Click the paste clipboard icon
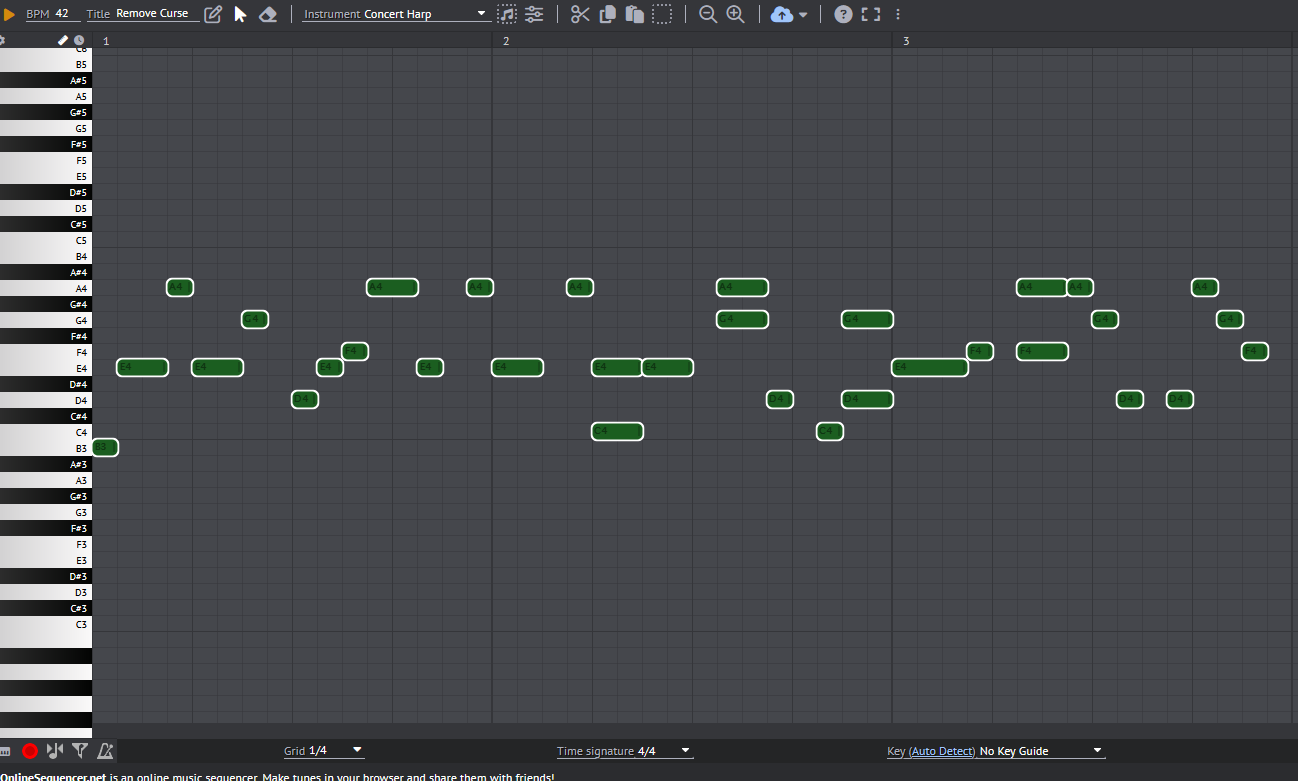Image resolution: width=1298 pixels, height=781 pixels. (x=634, y=14)
